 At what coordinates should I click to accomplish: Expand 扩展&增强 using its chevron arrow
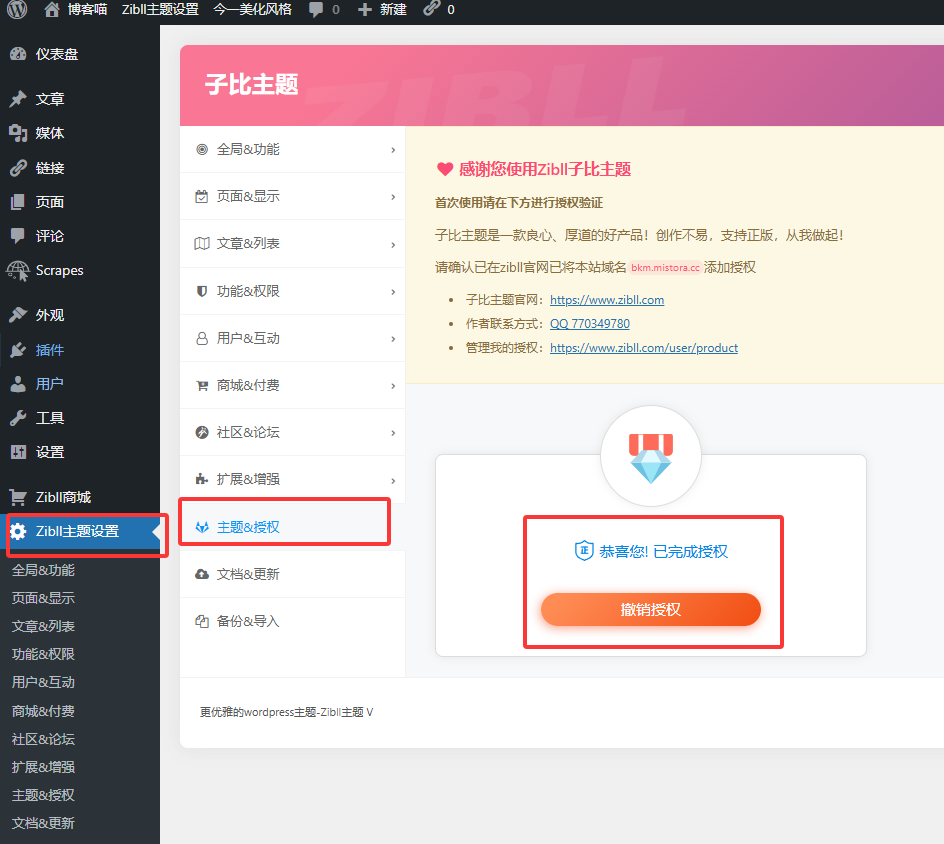pyautogui.click(x=393, y=480)
